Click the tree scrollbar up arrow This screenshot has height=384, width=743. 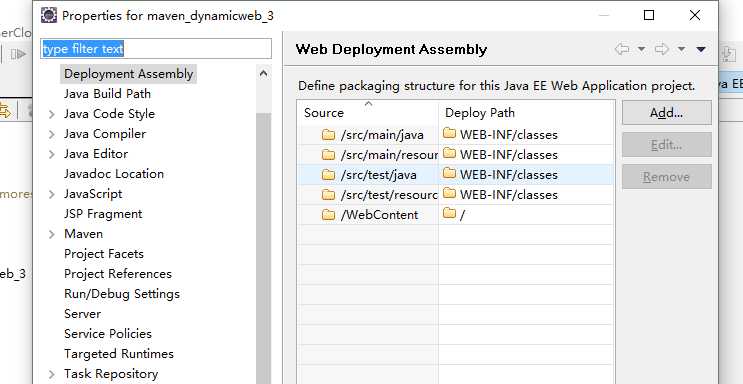pos(263,73)
